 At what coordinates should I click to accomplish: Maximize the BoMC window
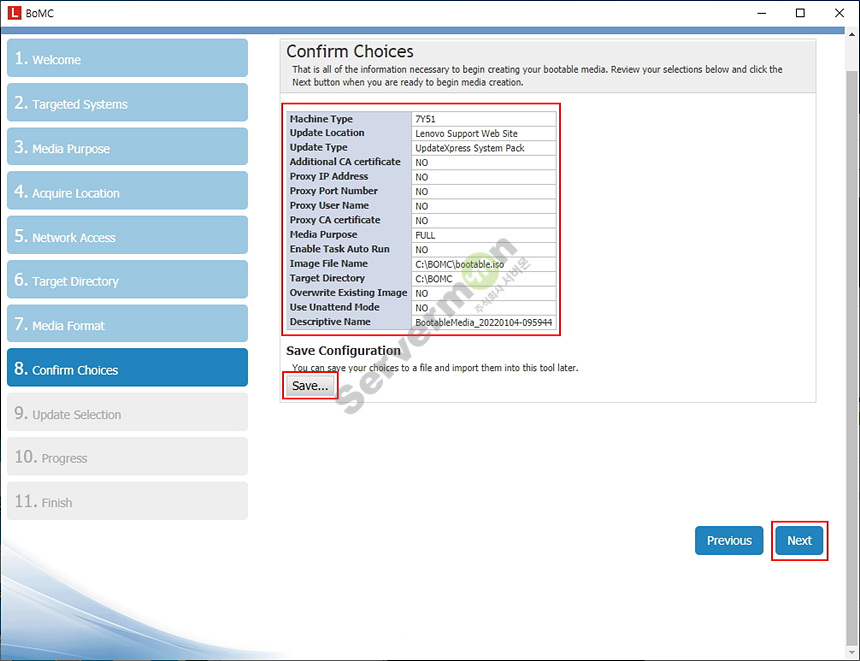[800, 13]
